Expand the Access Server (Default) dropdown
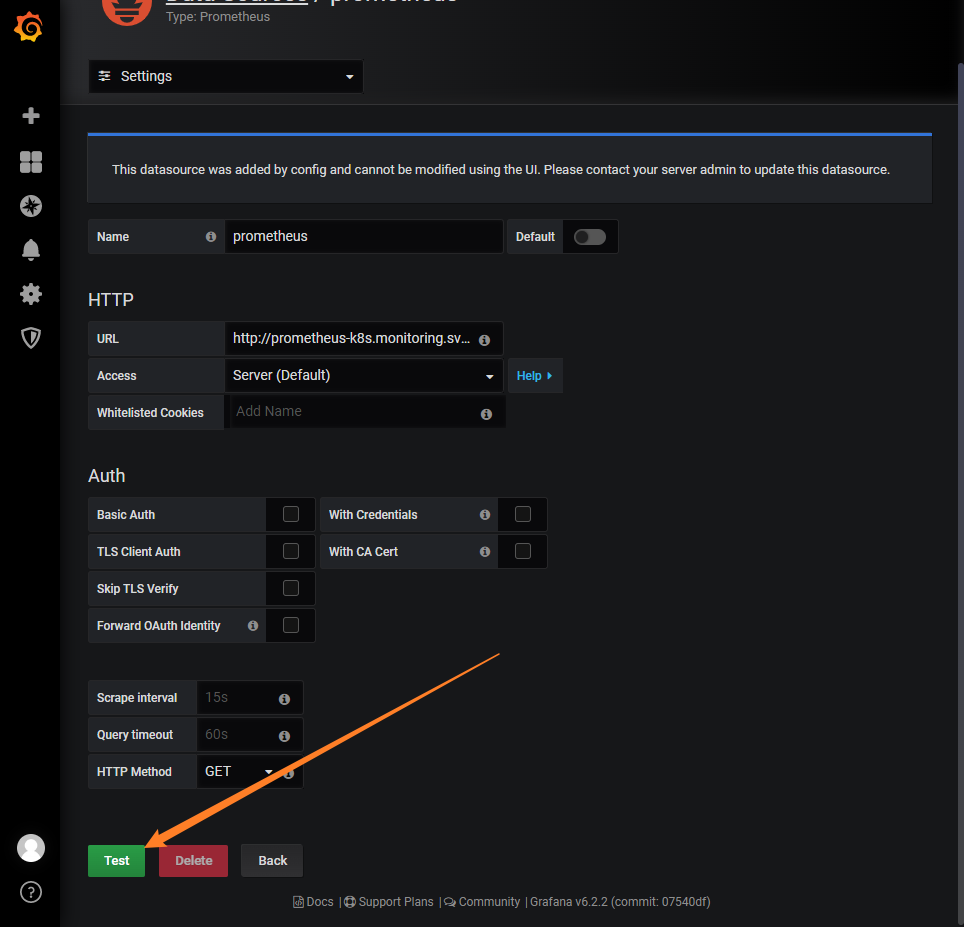964x927 pixels. point(364,376)
